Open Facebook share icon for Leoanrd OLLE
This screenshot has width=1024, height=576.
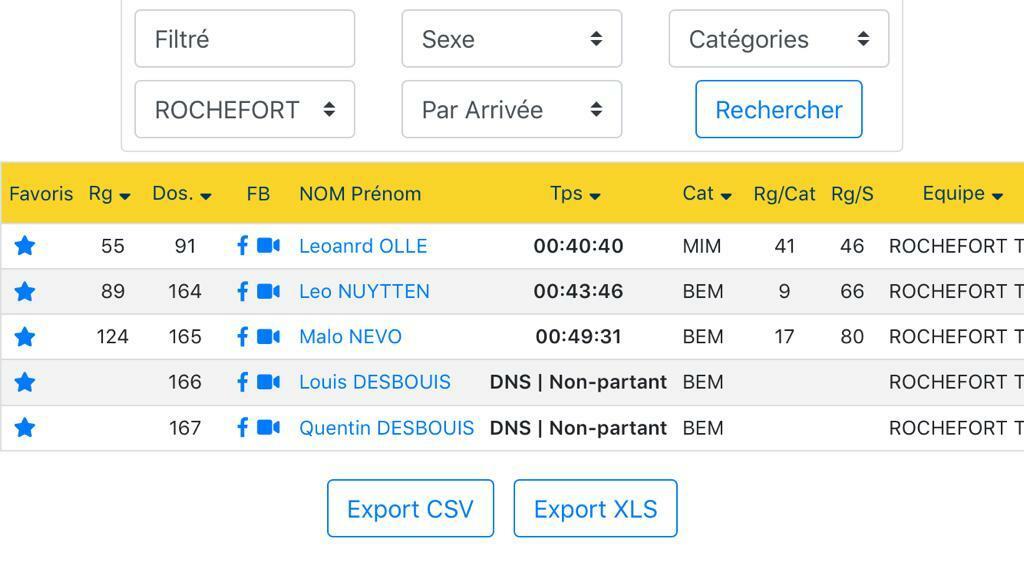coord(242,246)
